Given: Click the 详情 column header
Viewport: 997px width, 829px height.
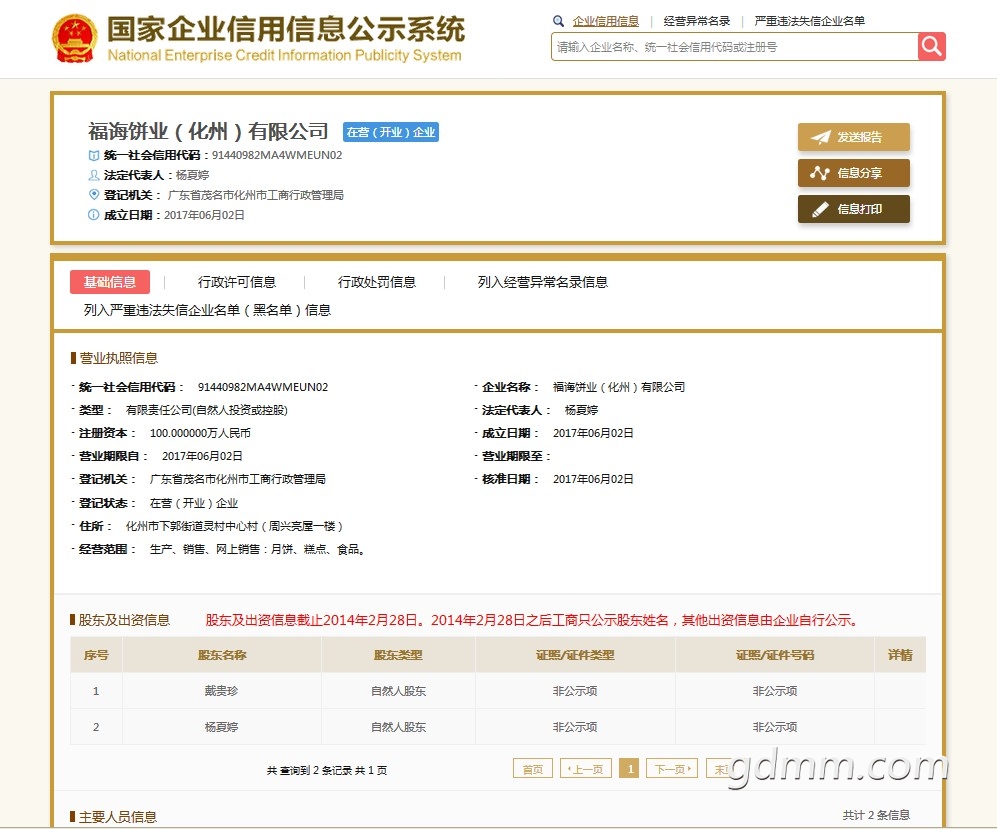Looking at the screenshot, I should click(900, 655).
